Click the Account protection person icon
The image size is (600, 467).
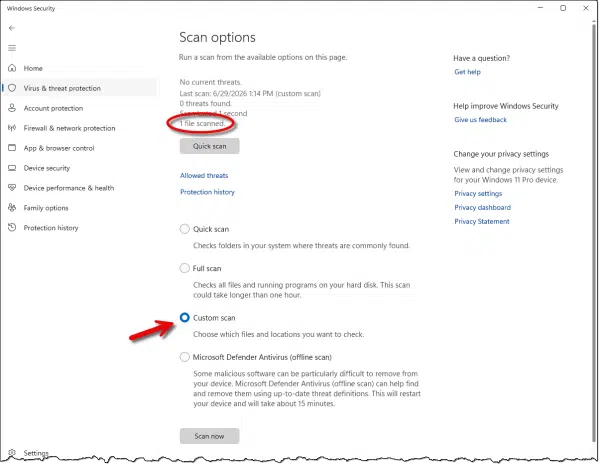pyautogui.click(x=12, y=108)
